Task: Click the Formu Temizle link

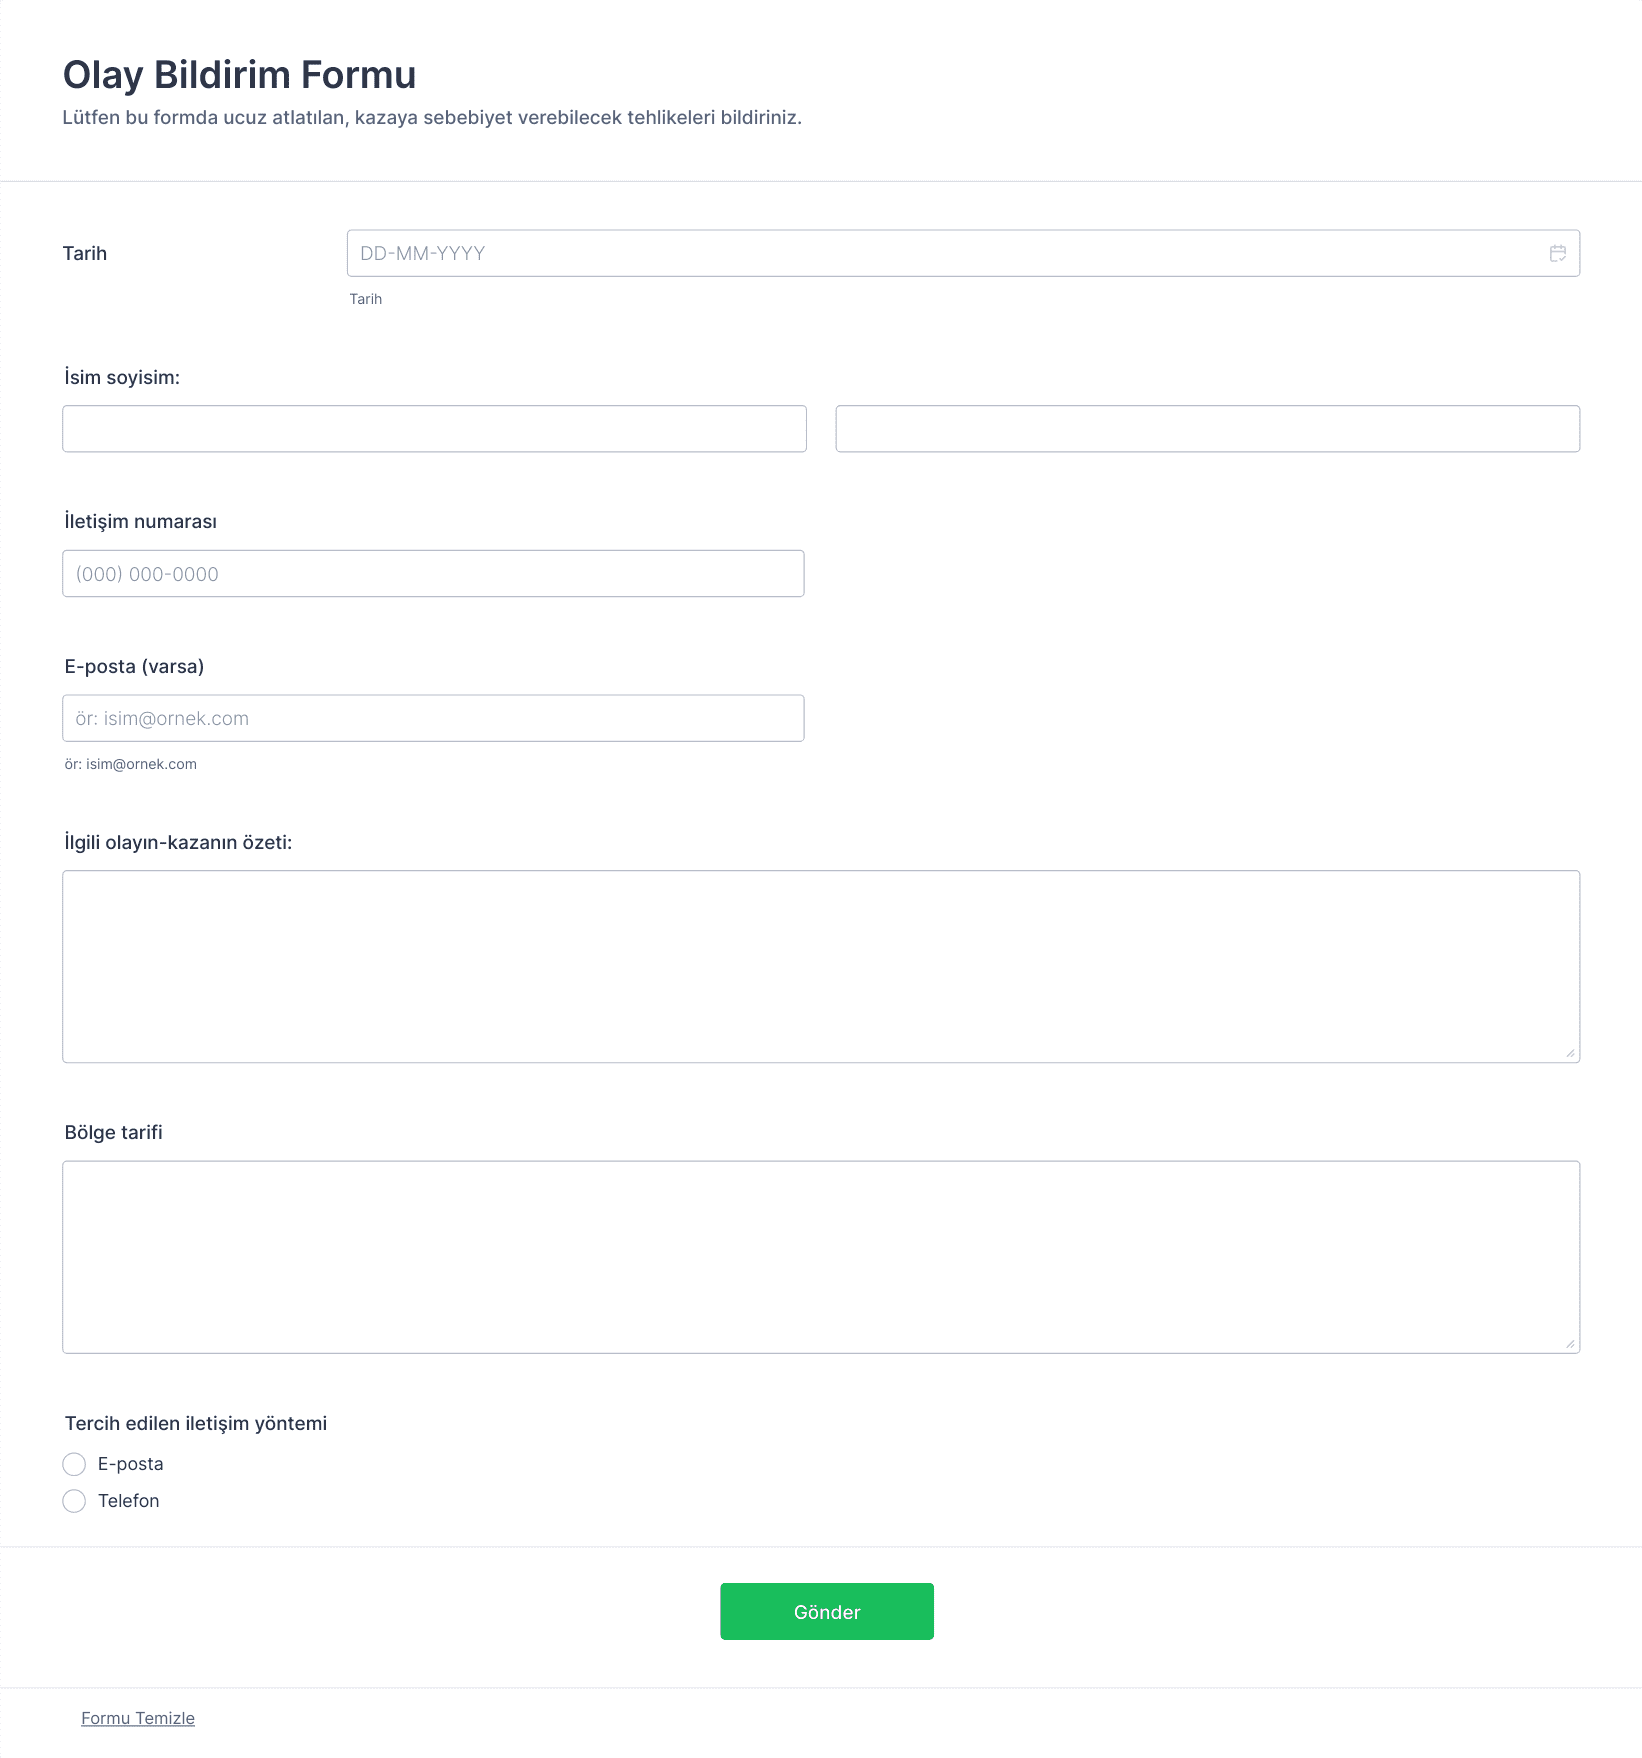Action: [x=138, y=1718]
